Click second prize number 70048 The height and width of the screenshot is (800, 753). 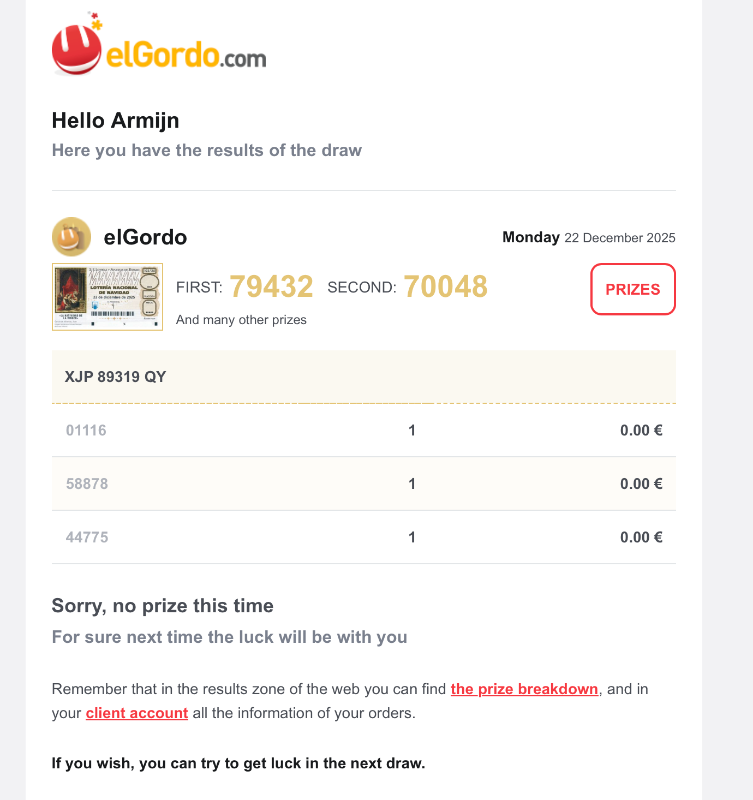coord(445,287)
